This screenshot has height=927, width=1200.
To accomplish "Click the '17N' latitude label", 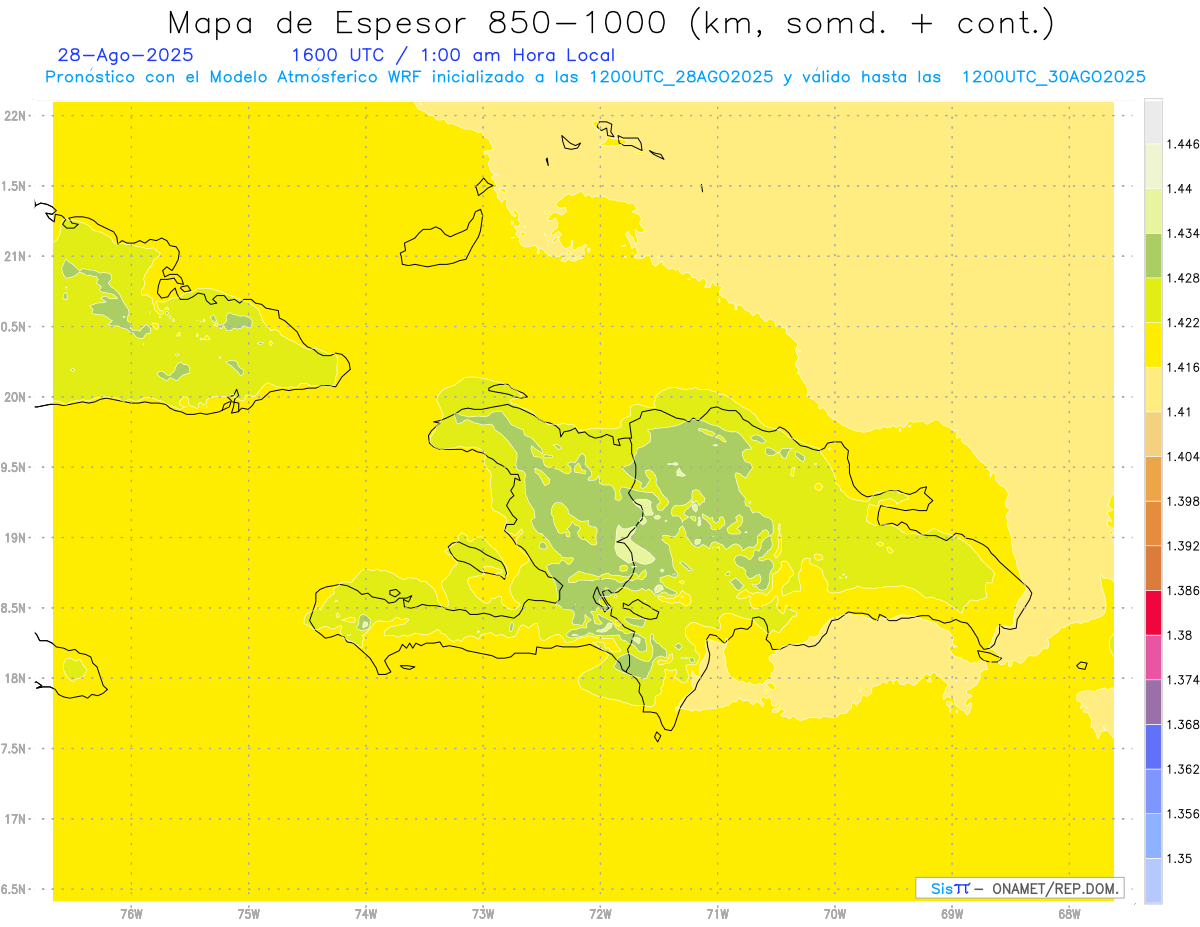I will point(15,819).
